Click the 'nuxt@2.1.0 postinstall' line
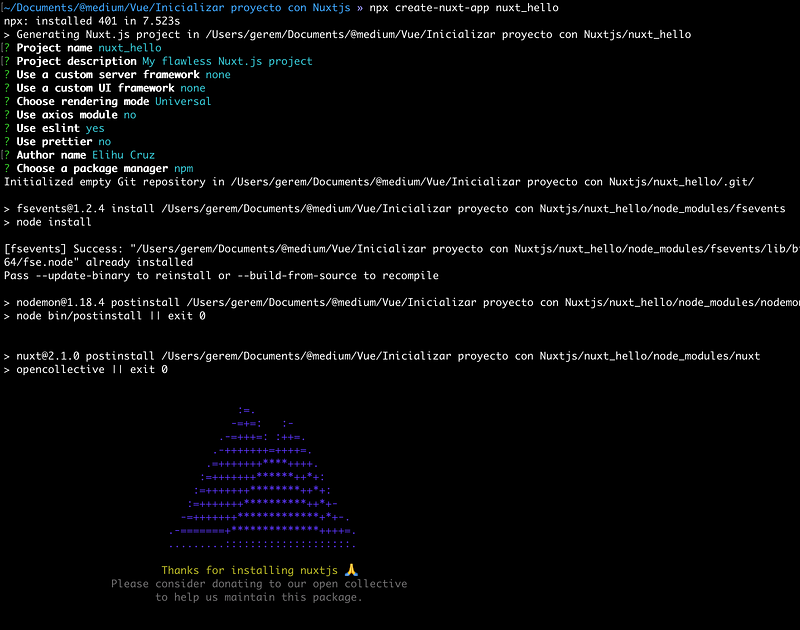 [x=382, y=356]
